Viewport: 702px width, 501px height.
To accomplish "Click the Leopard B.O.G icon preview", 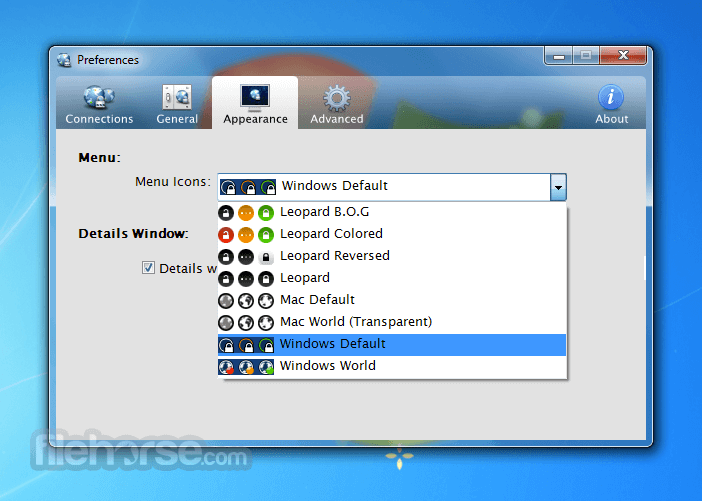I will click(x=246, y=213).
